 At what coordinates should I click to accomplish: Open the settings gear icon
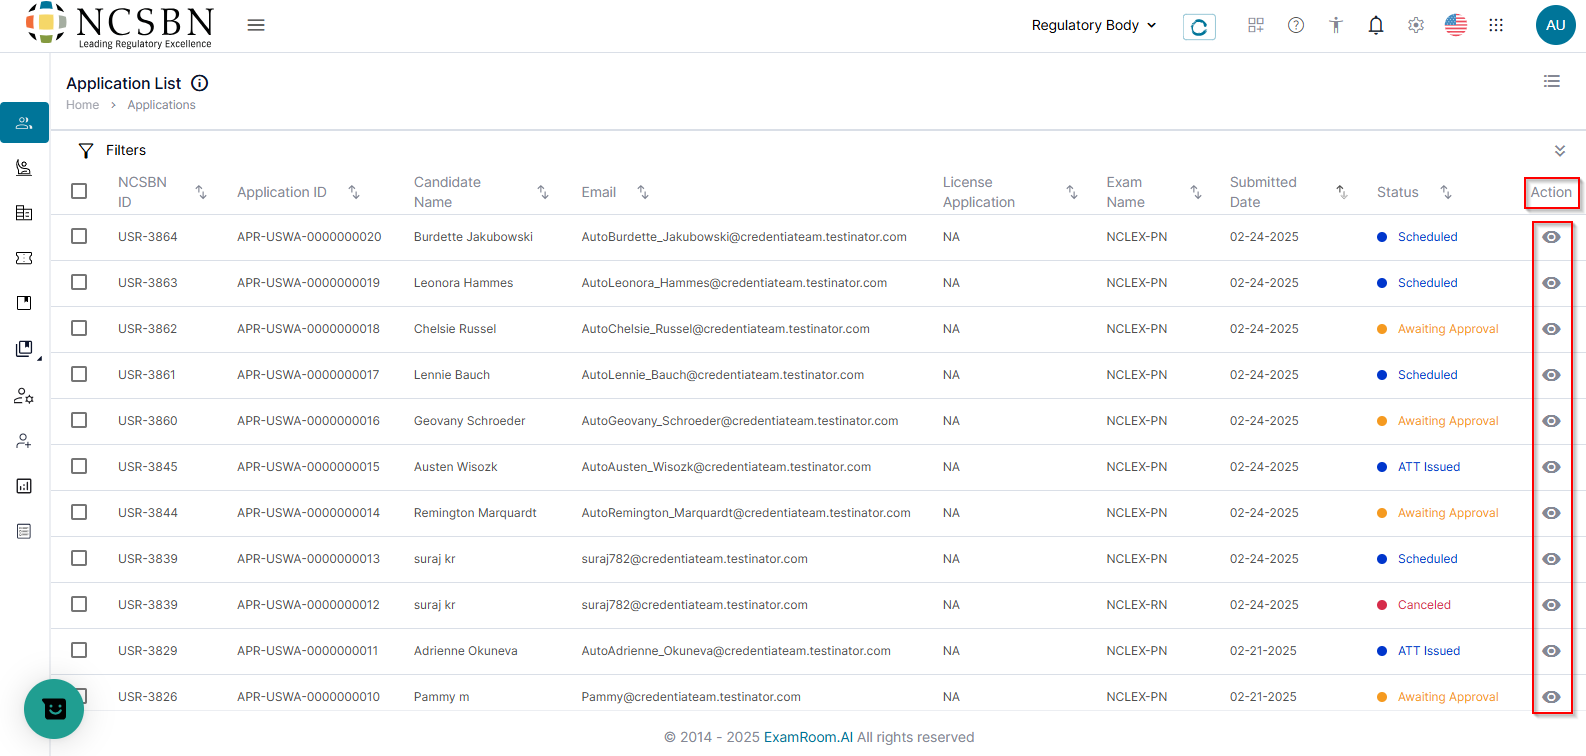coord(1416,26)
